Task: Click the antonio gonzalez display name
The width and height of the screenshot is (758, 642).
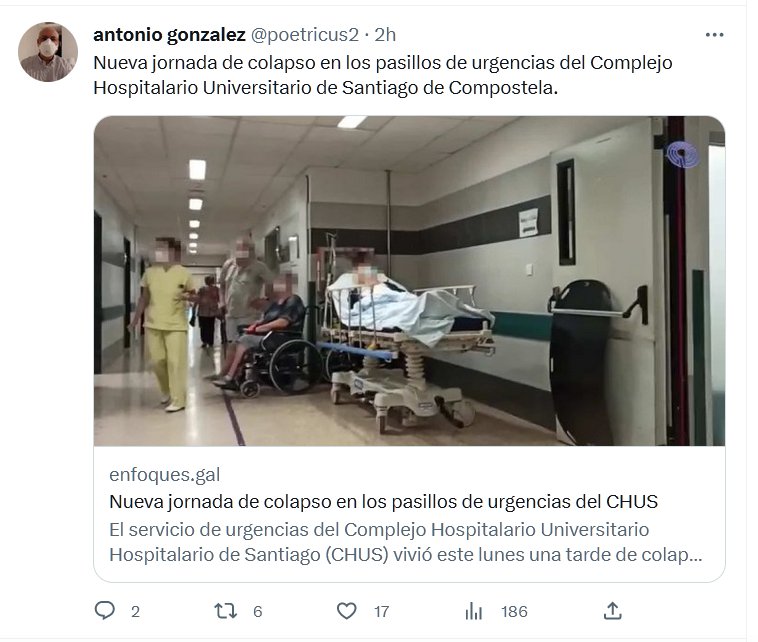Action: click(x=169, y=35)
